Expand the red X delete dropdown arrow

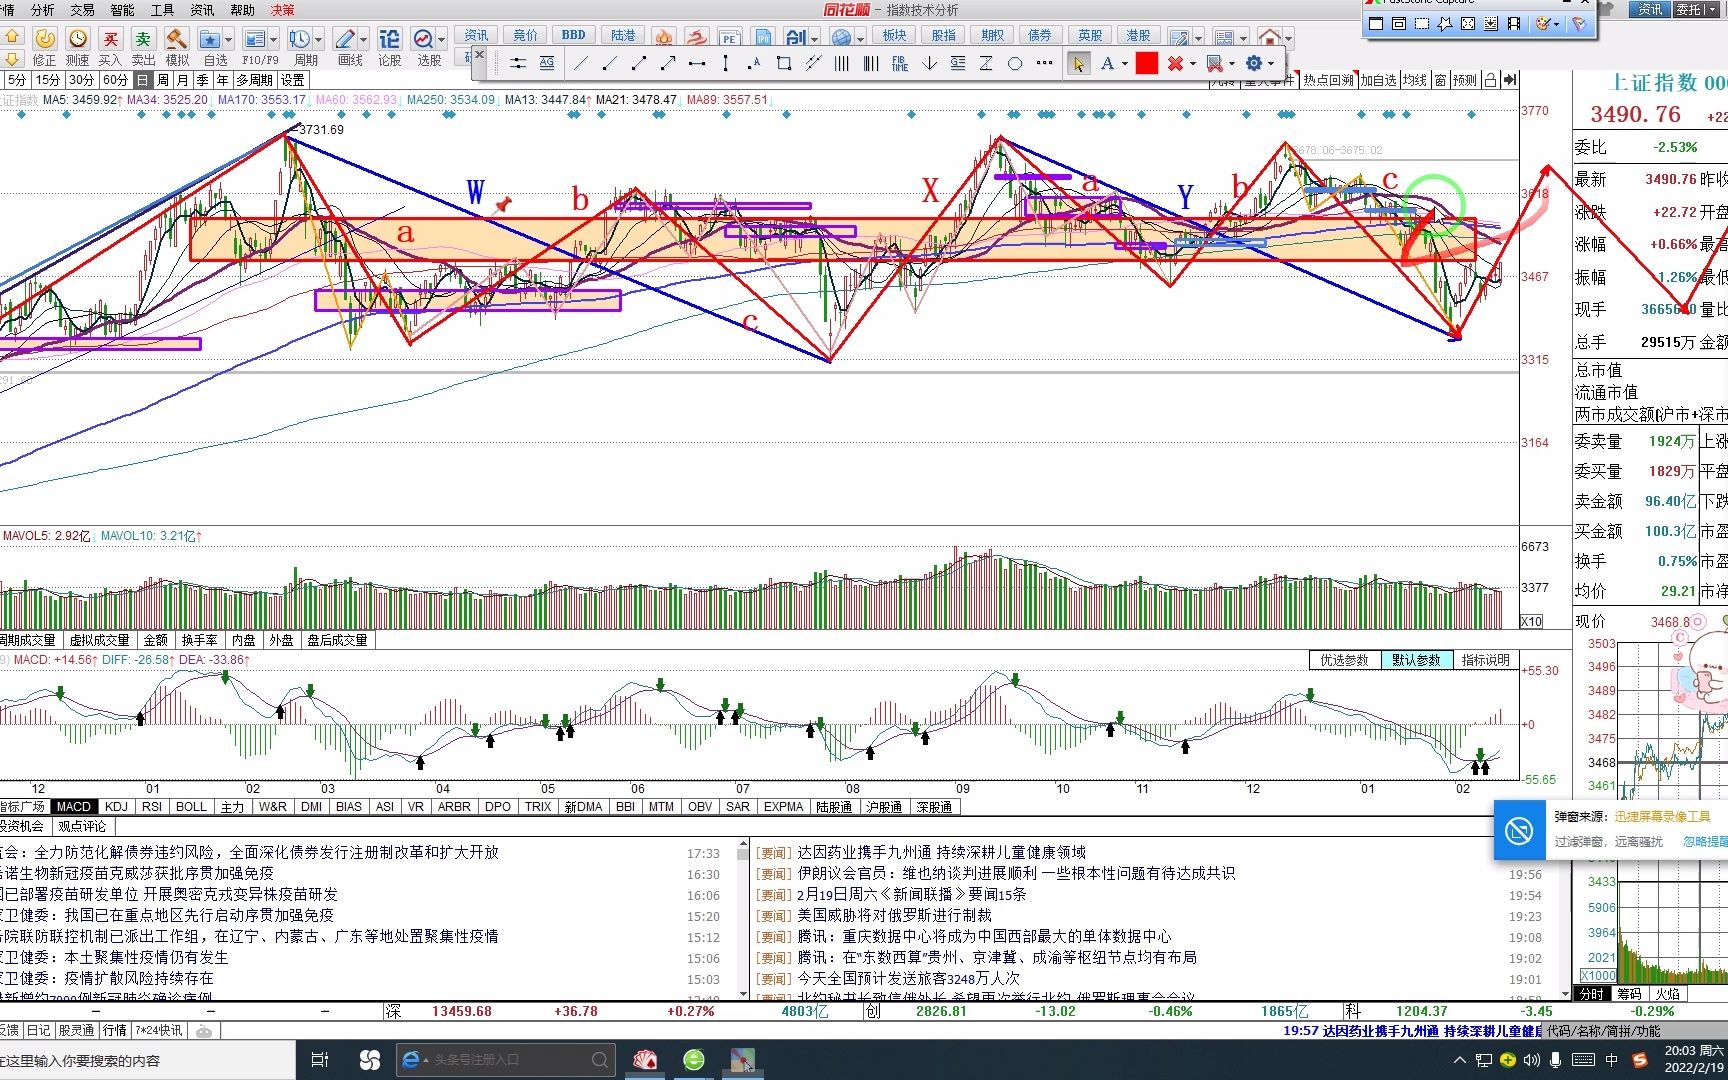(1193, 64)
